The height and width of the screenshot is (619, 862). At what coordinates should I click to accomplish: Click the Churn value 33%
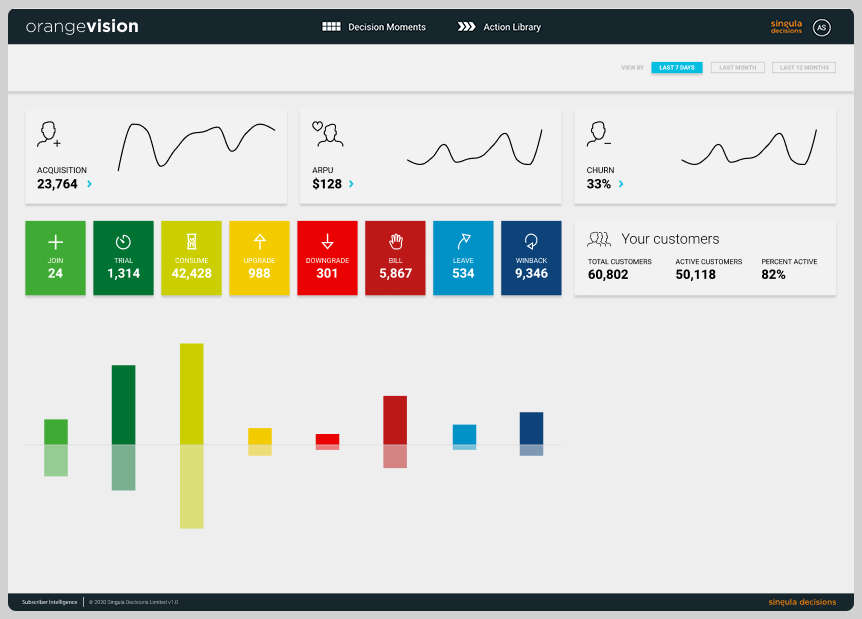point(599,184)
